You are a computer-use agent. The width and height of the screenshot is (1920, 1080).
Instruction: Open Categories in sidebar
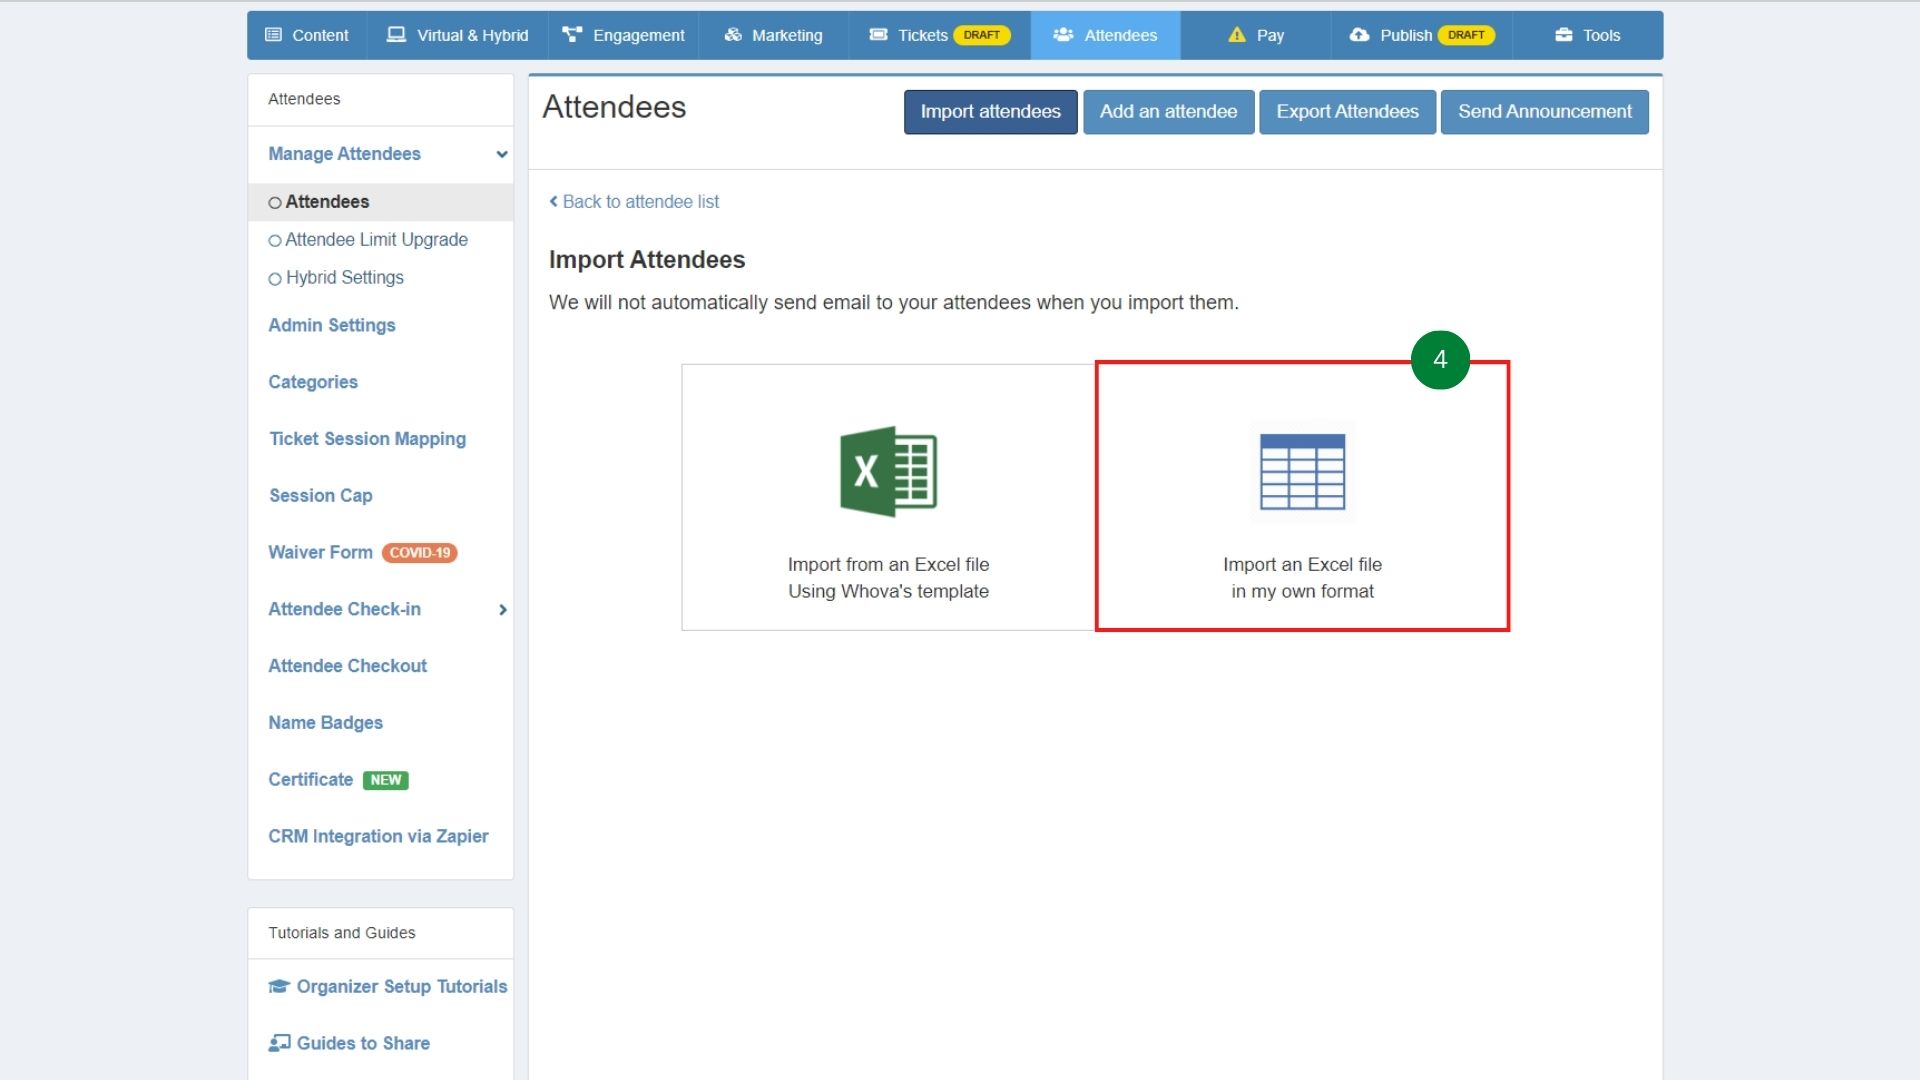[312, 382]
